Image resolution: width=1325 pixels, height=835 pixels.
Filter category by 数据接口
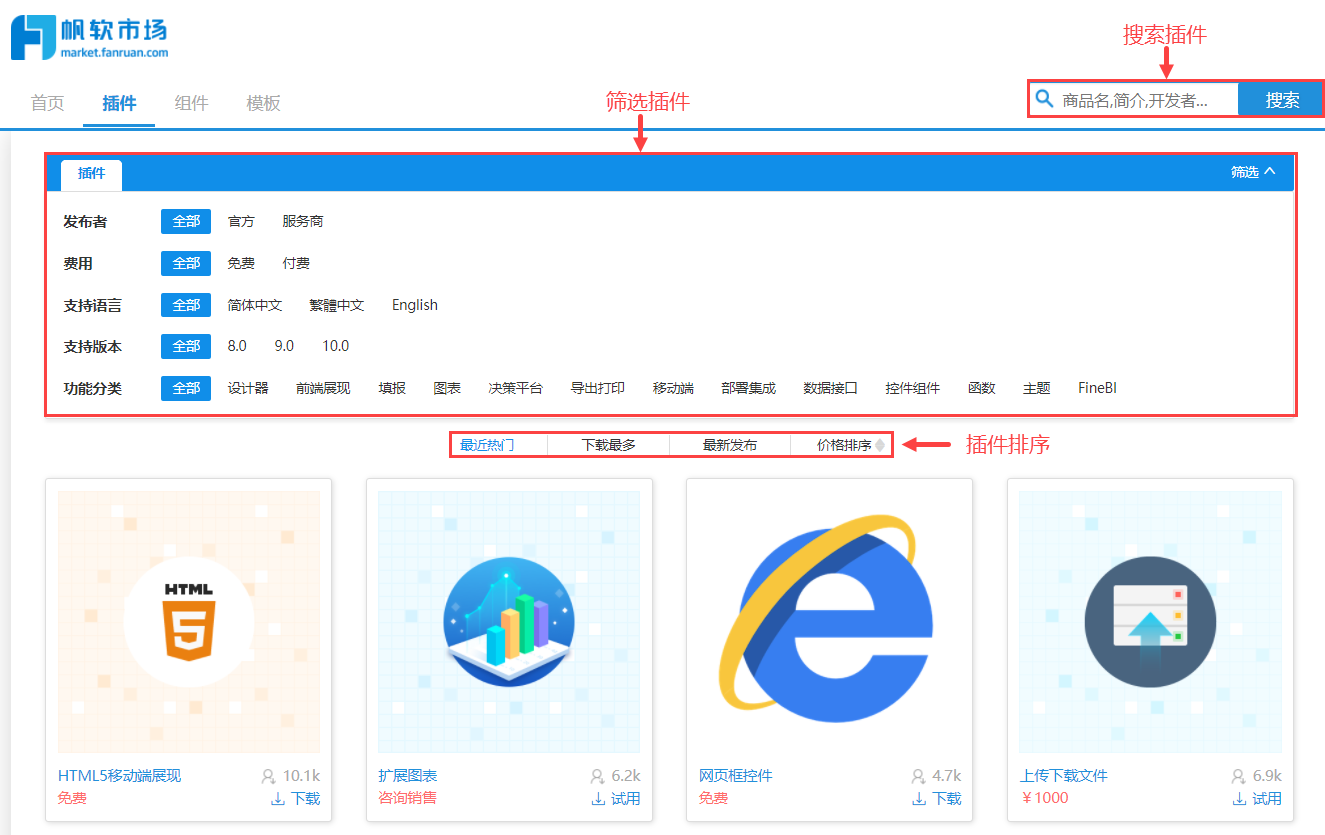coord(831,388)
